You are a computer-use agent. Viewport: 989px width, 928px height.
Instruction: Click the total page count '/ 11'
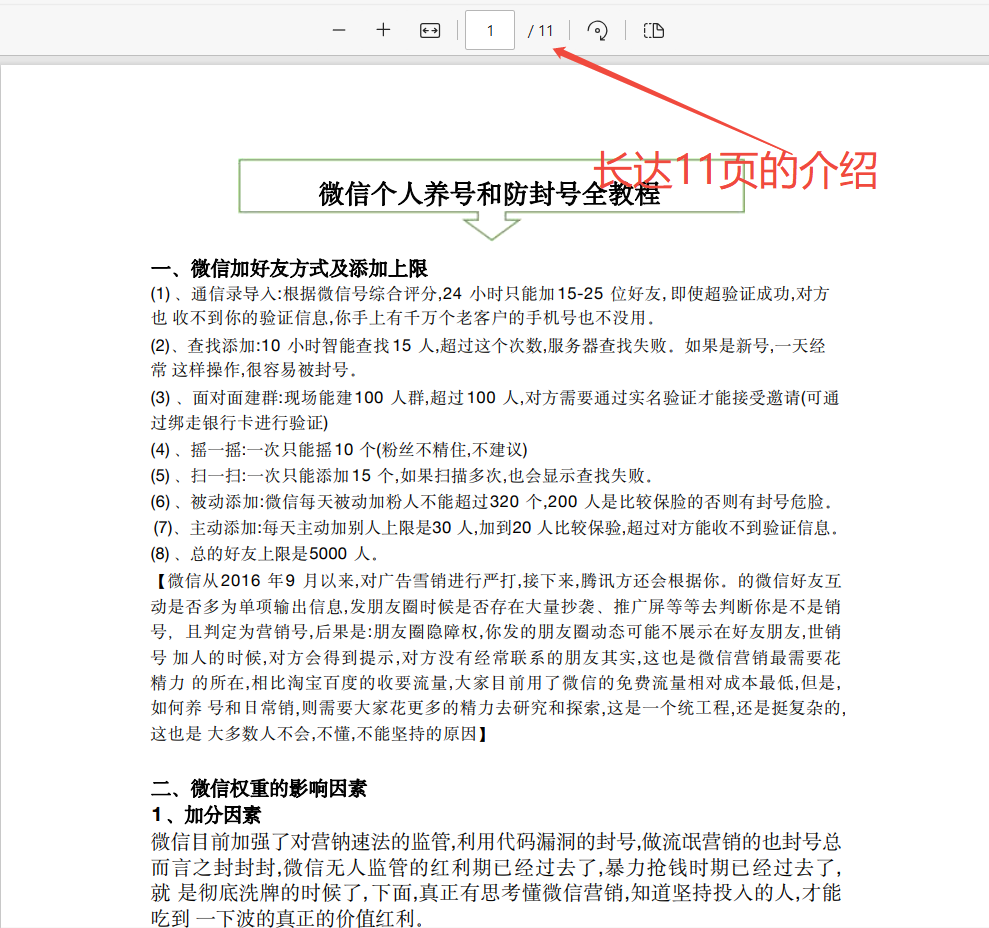[541, 31]
